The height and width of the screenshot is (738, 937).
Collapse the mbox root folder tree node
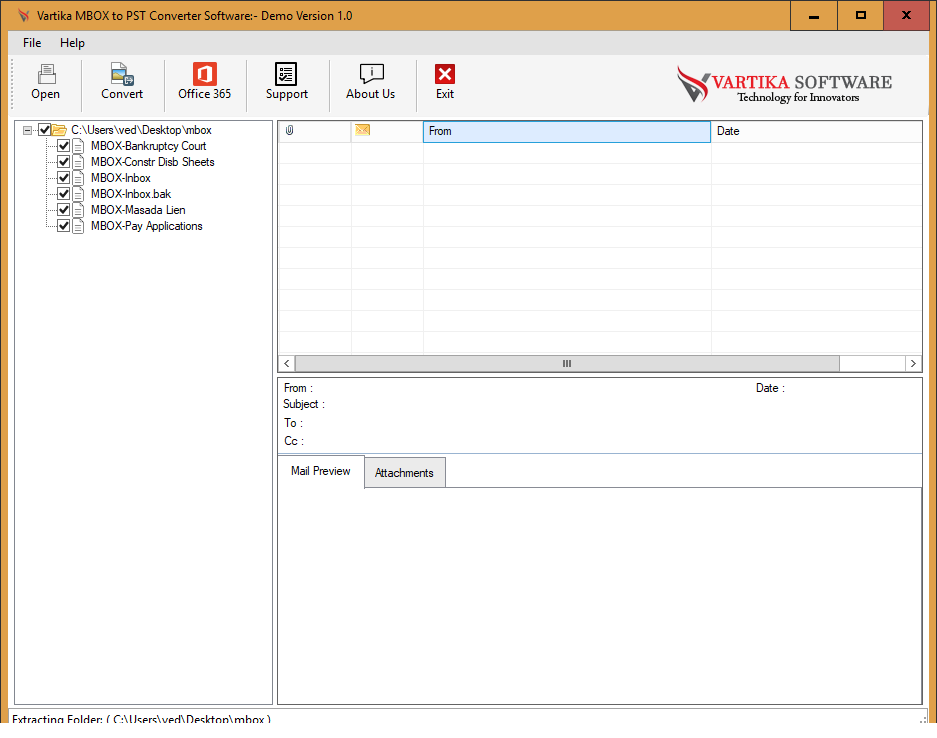coord(27,130)
